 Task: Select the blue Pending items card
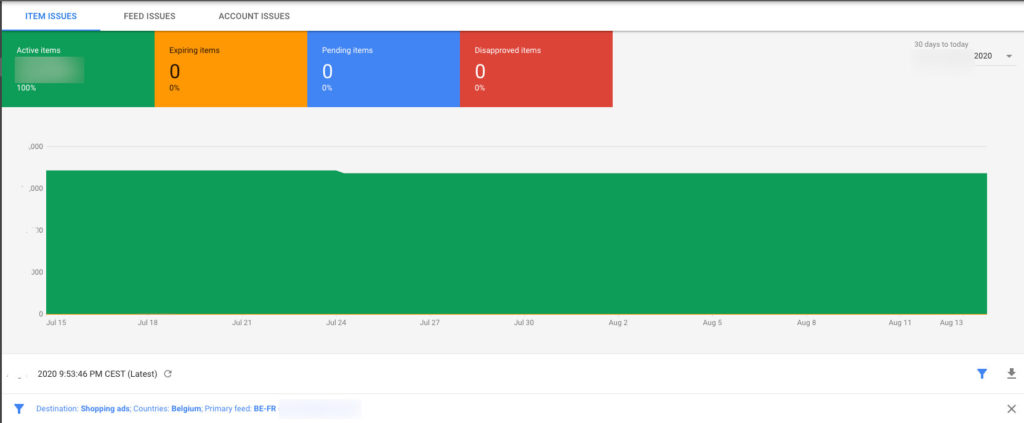[383, 69]
